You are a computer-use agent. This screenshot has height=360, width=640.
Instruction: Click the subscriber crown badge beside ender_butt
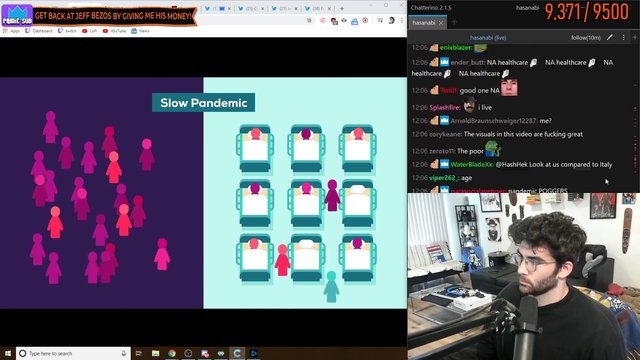444,62
